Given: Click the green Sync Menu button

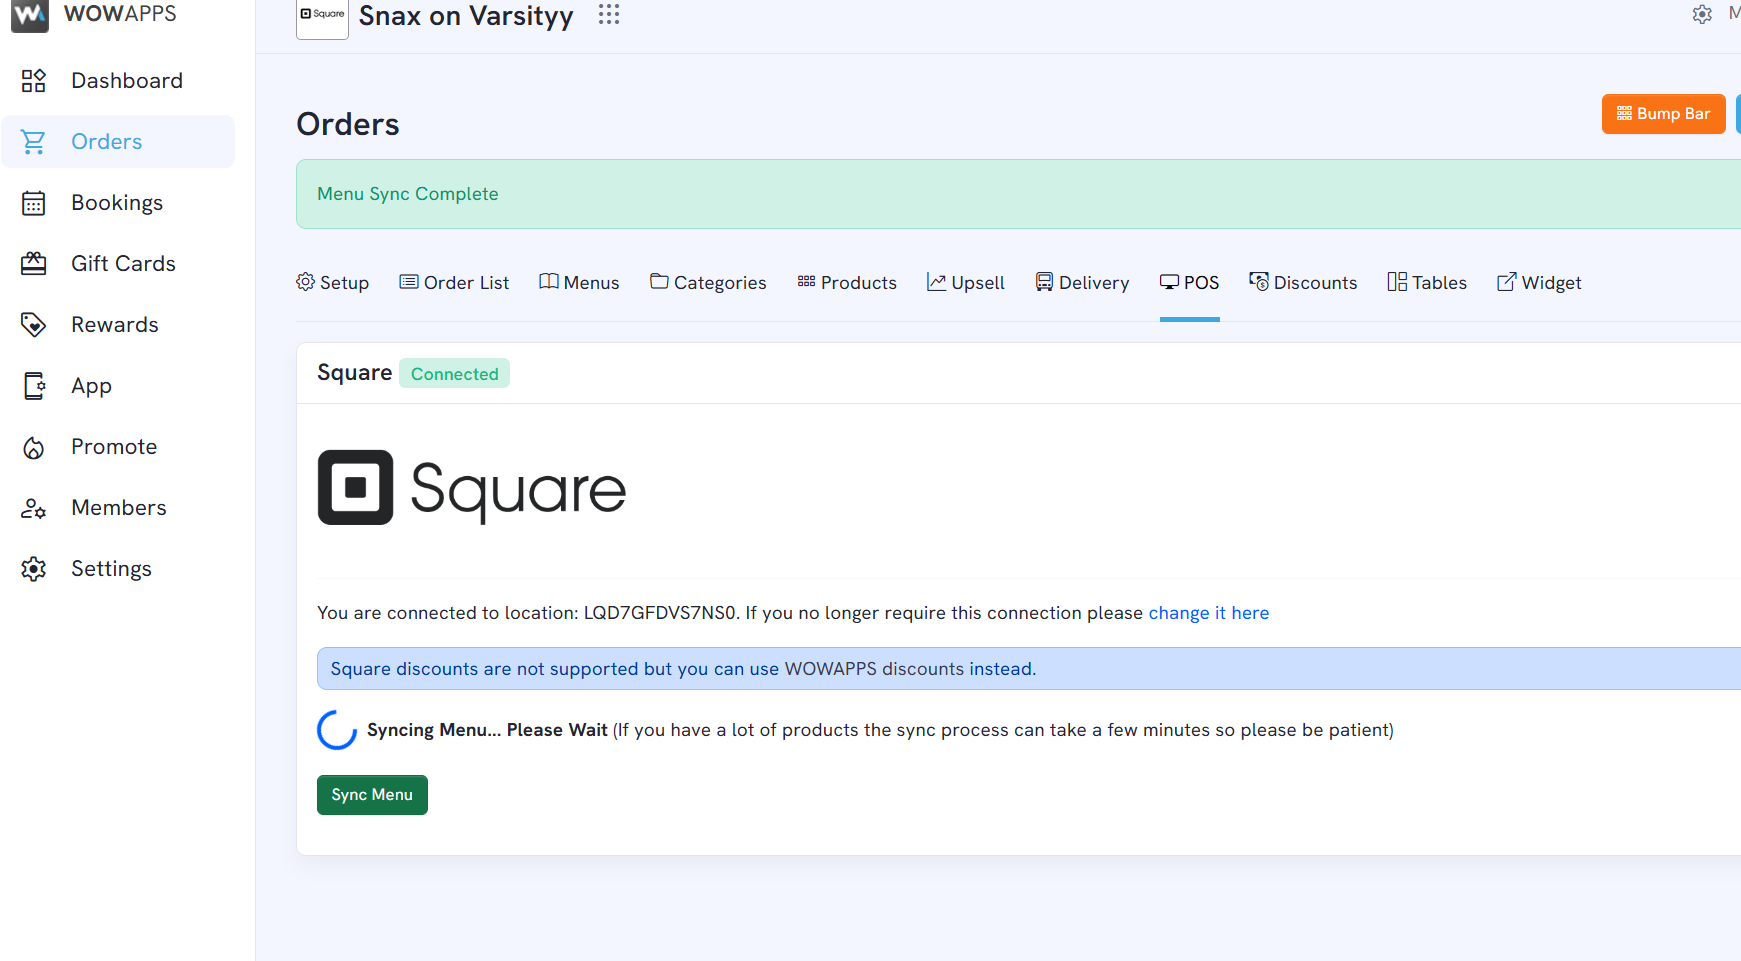Looking at the screenshot, I should 372,795.
